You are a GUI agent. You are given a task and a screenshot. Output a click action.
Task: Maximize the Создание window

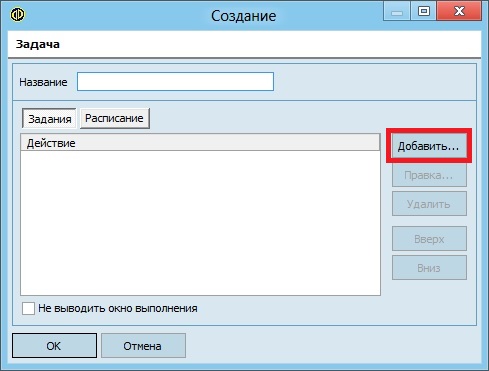424,11
